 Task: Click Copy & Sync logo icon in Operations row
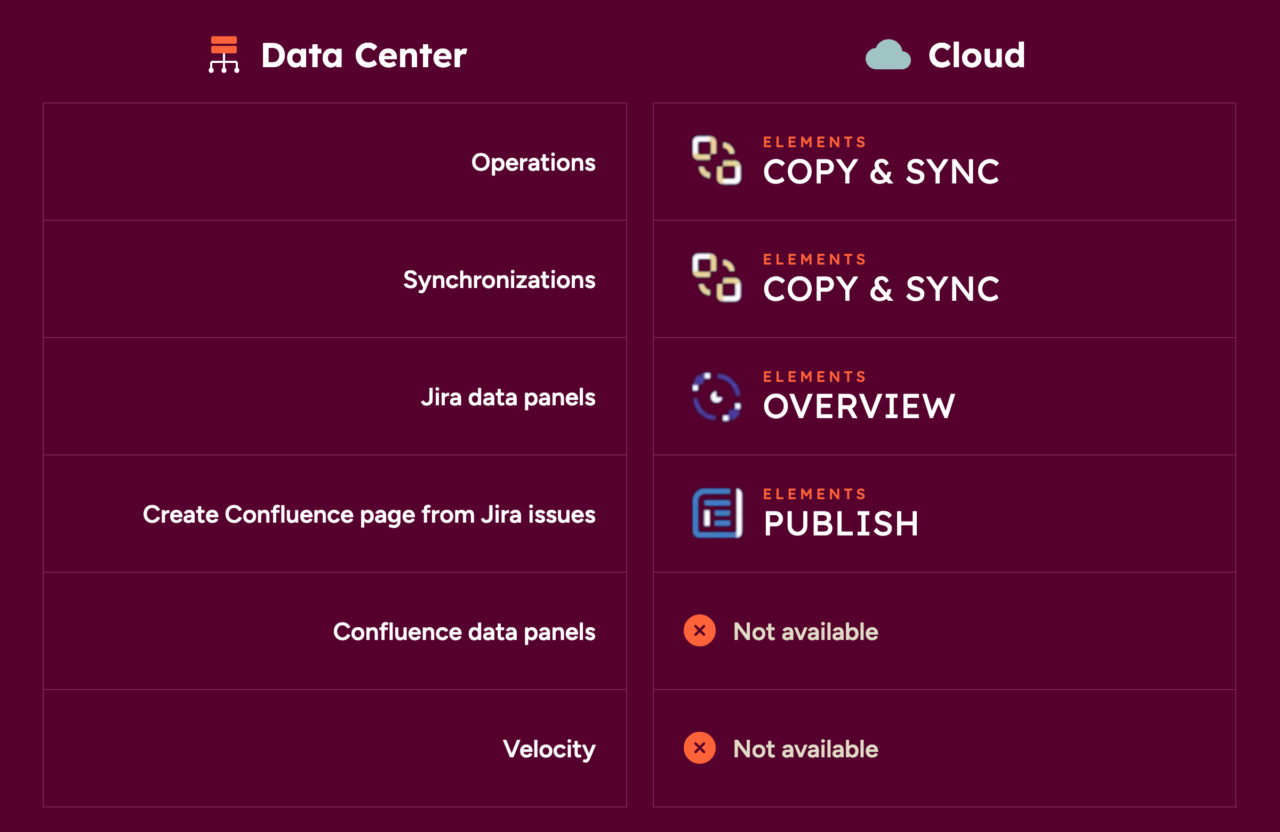(x=716, y=161)
